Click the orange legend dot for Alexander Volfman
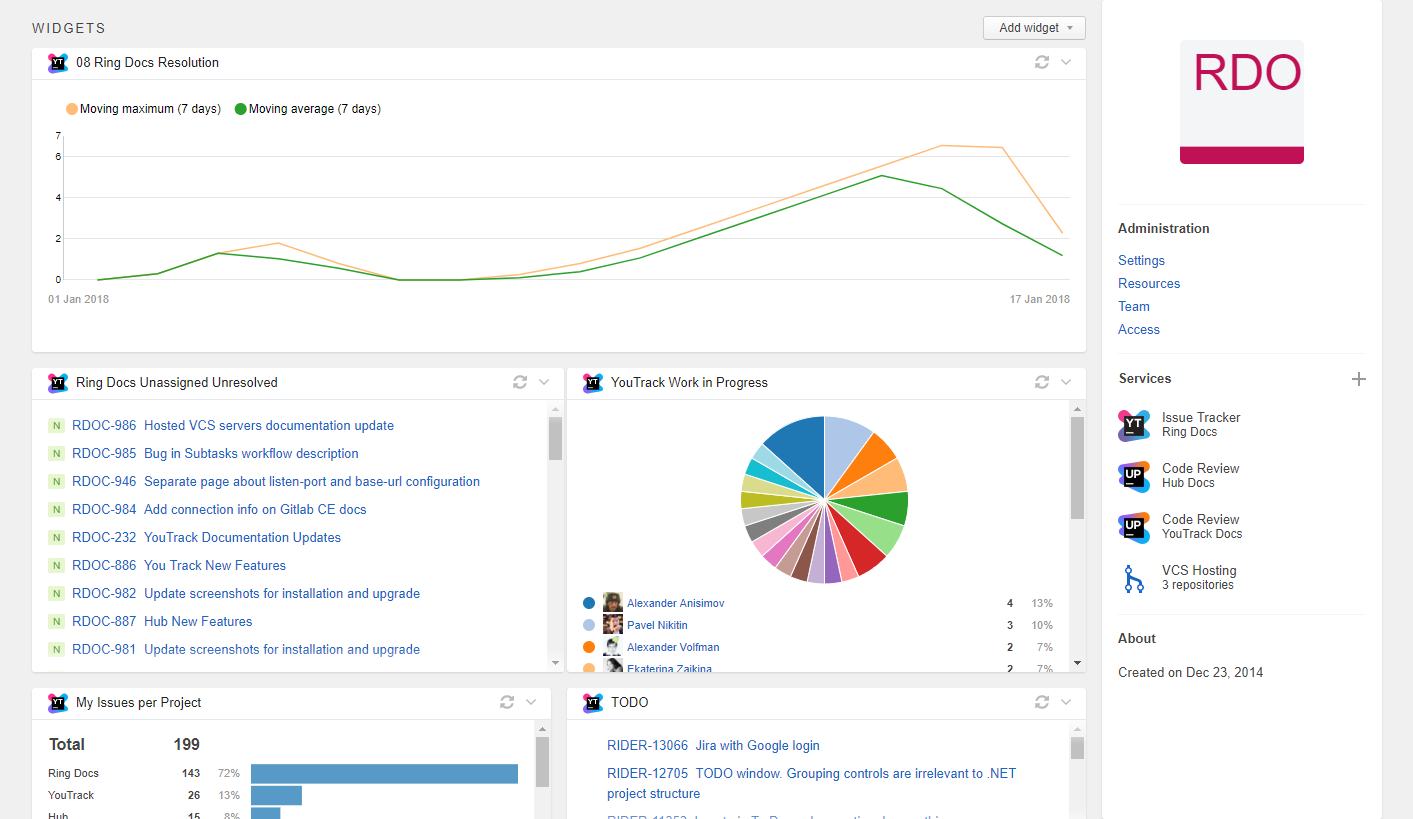The image size is (1413, 819). pyautogui.click(x=589, y=647)
